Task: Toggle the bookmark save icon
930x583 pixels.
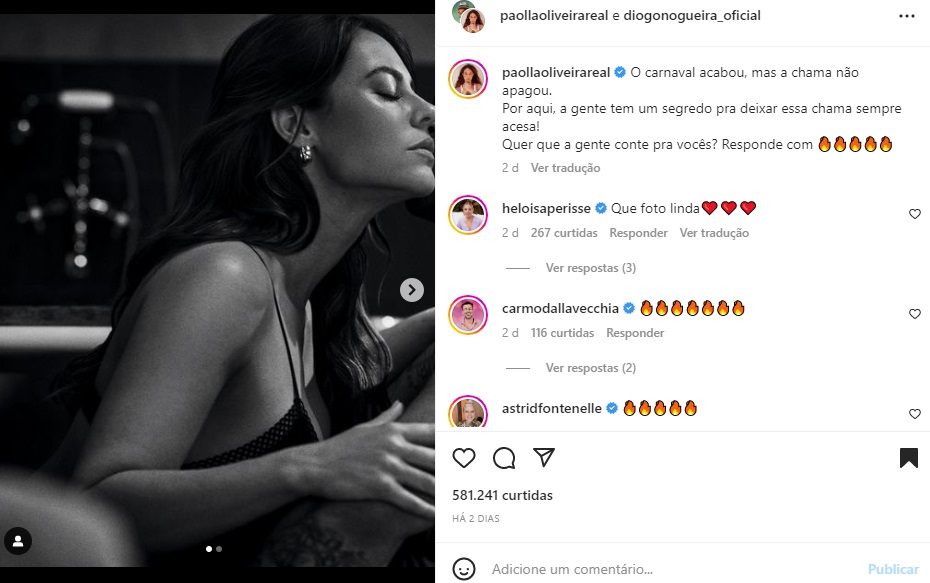Action: [x=908, y=458]
